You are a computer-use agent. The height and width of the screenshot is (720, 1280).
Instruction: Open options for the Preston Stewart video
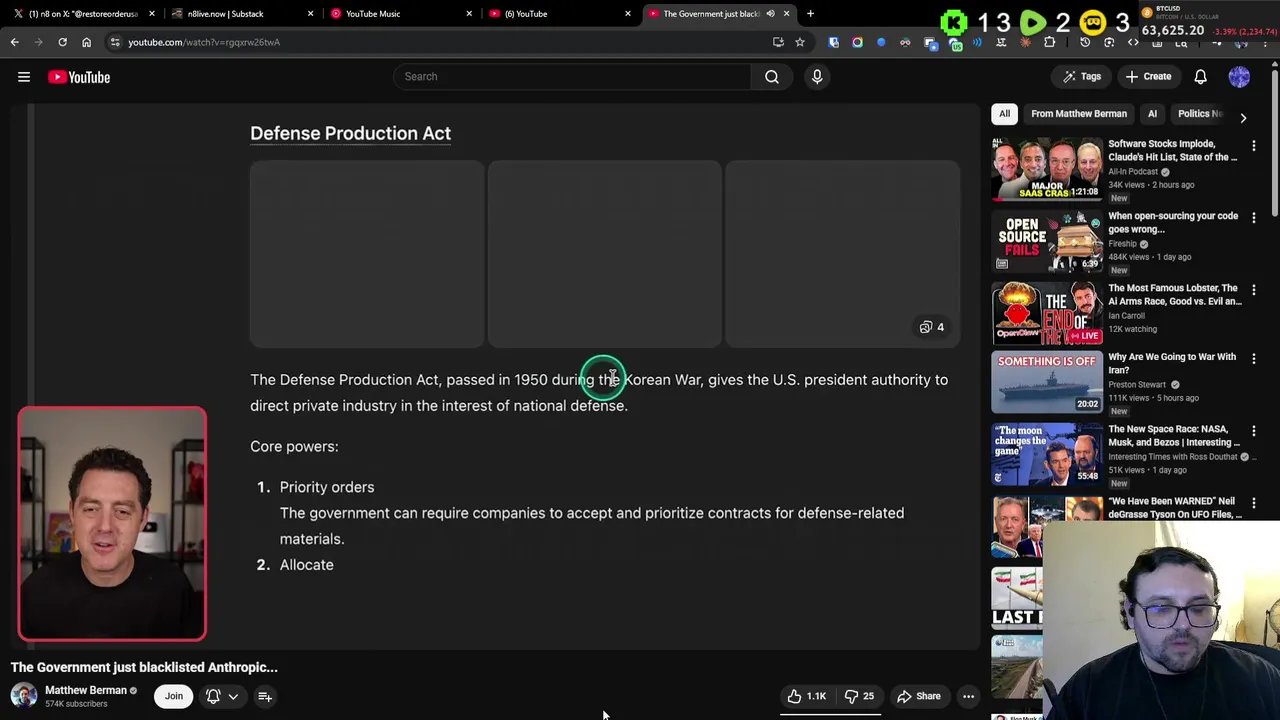[x=1253, y=359]
